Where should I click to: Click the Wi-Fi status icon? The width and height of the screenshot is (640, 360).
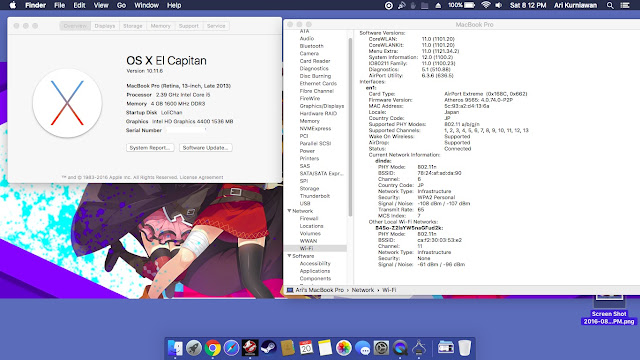[485, 5]
